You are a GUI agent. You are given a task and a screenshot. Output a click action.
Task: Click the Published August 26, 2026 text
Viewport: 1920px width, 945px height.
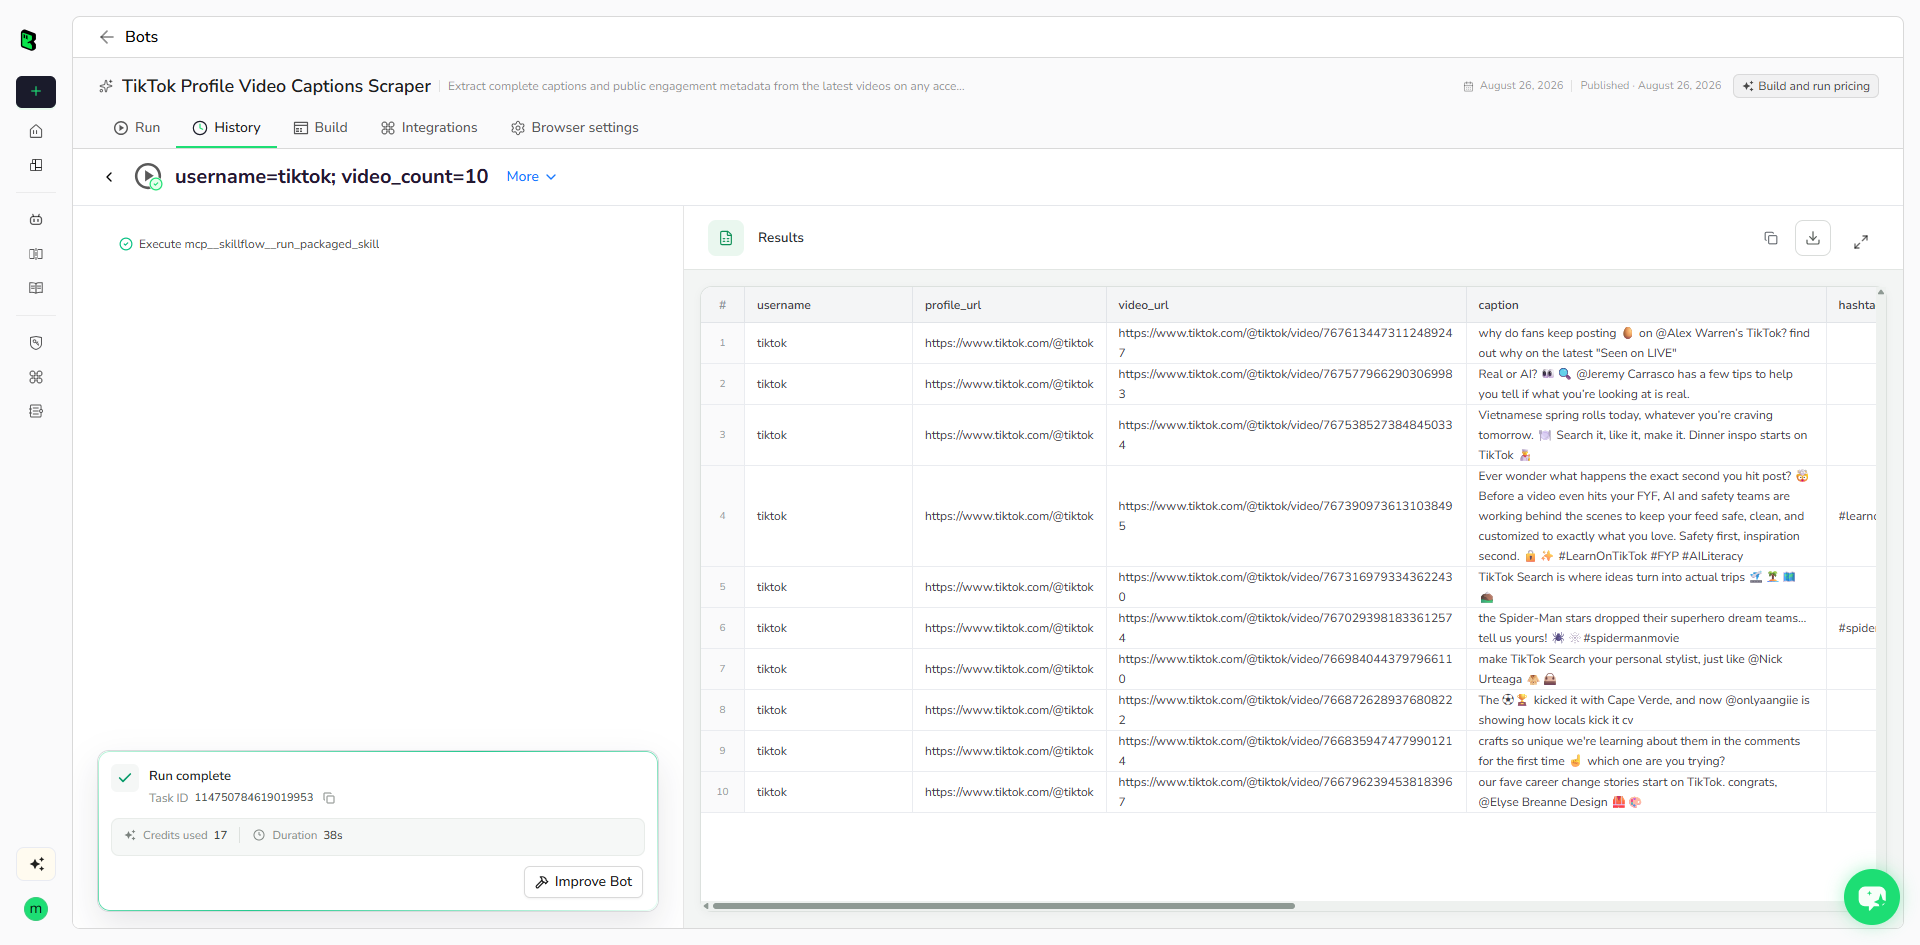1650,86
